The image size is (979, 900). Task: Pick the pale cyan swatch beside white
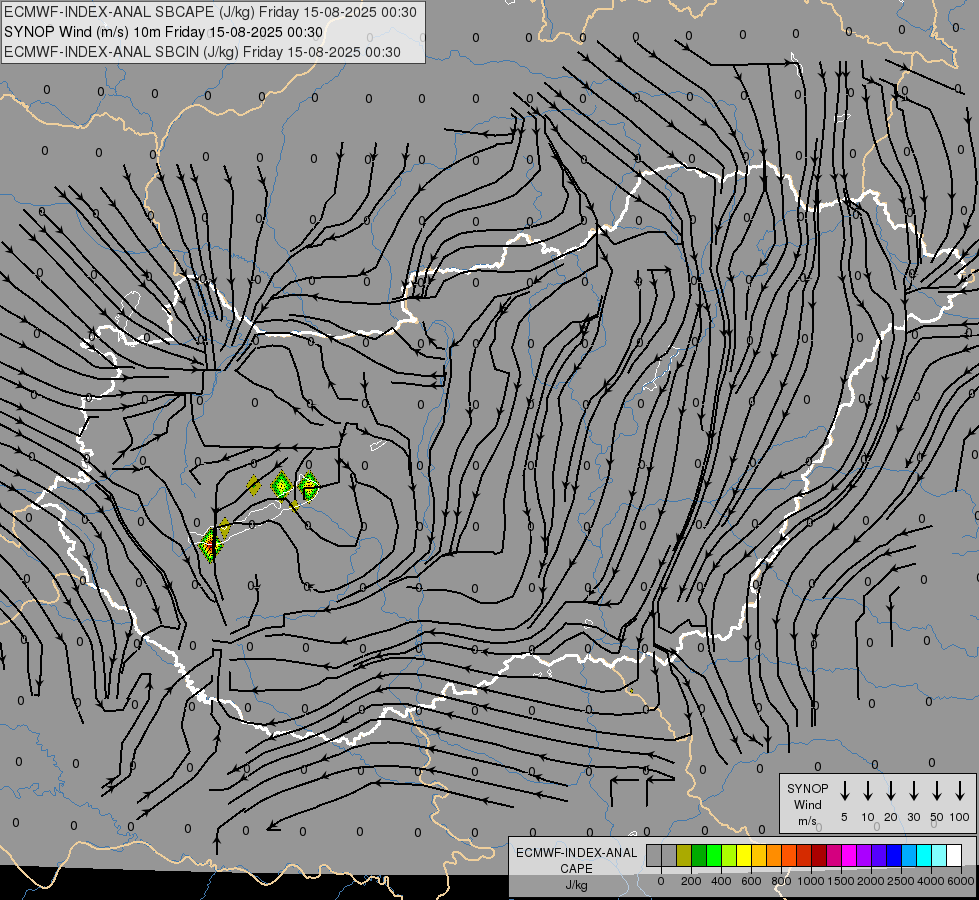940,856
